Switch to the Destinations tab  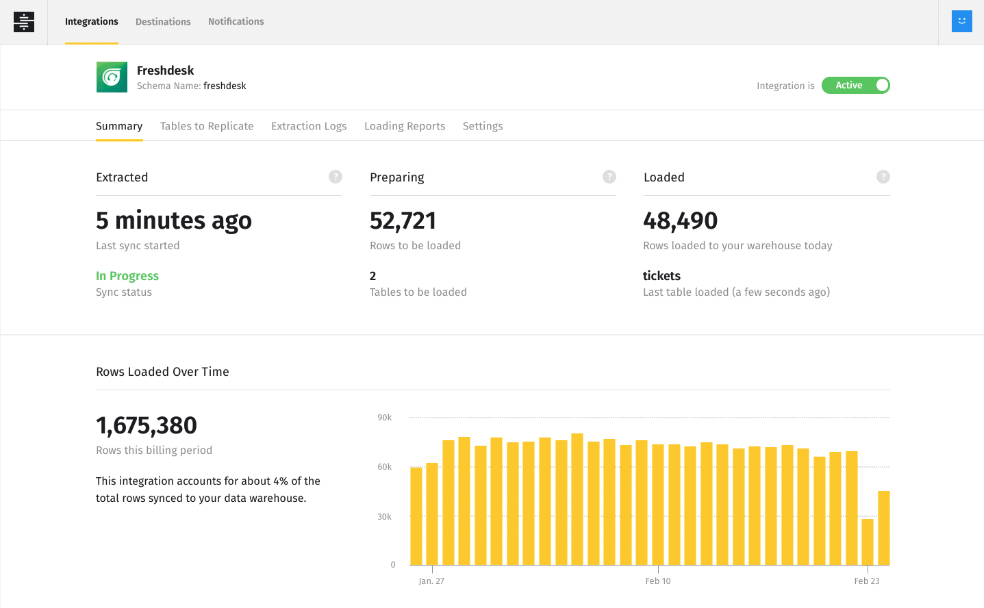click(x=162, y=21)
